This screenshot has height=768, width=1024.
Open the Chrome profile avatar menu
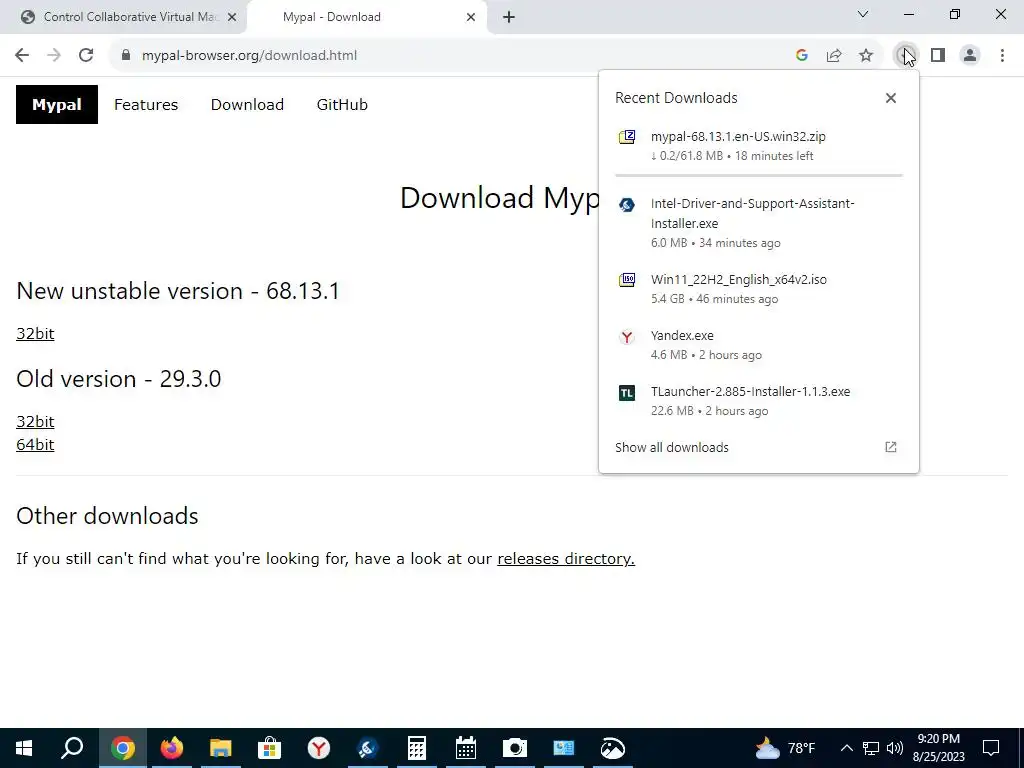[x=970, y=56]
